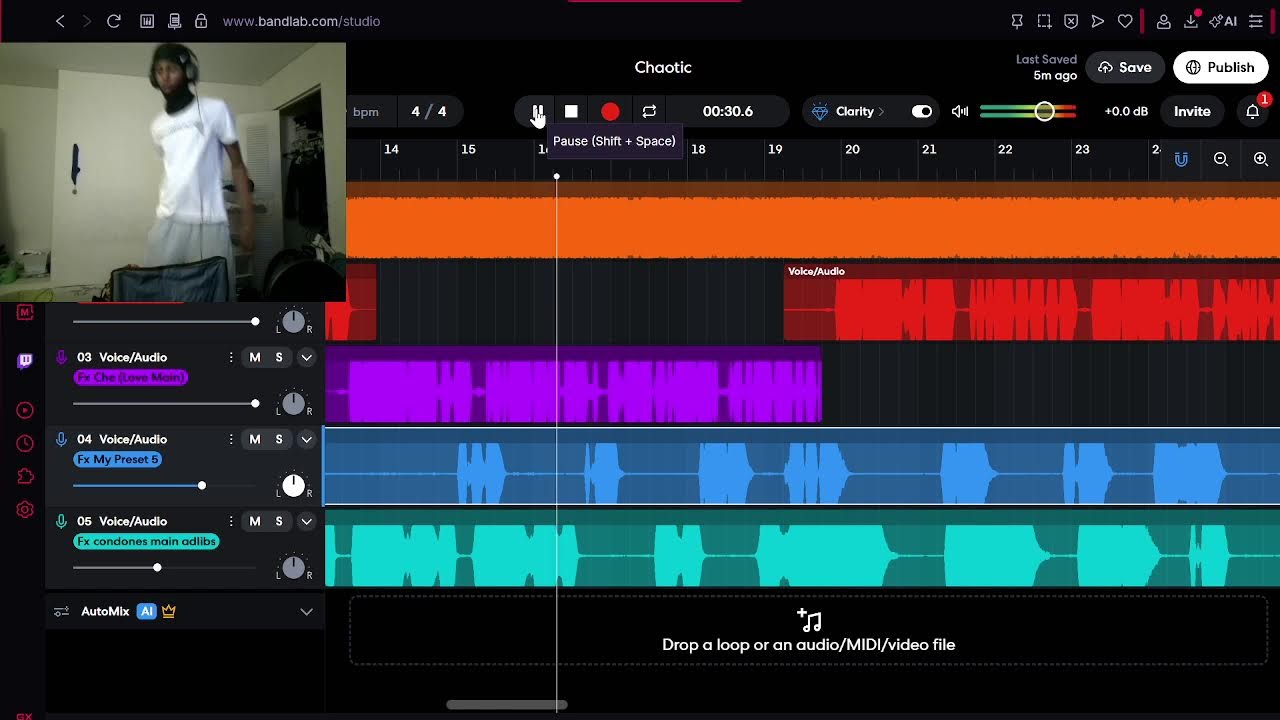
Task: Open the browser AI button
Action: tap(1223, 21)
